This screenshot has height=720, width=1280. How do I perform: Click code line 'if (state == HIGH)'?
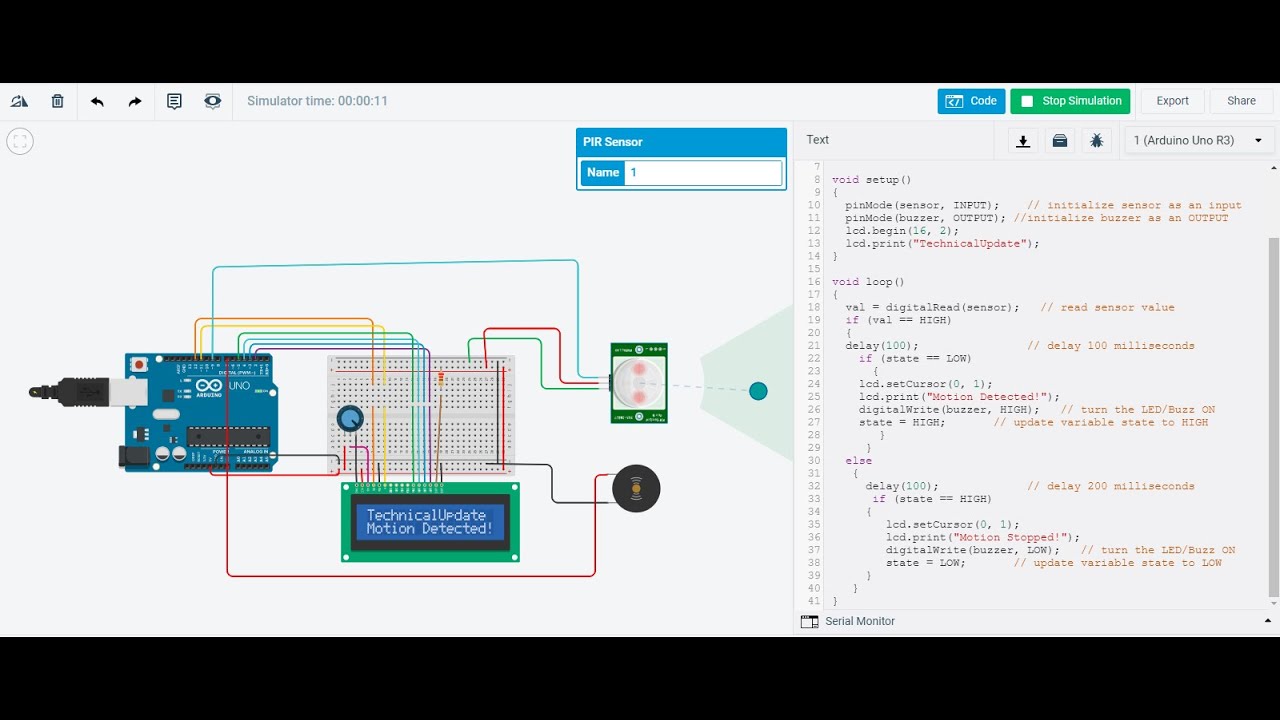pos(932,499)
